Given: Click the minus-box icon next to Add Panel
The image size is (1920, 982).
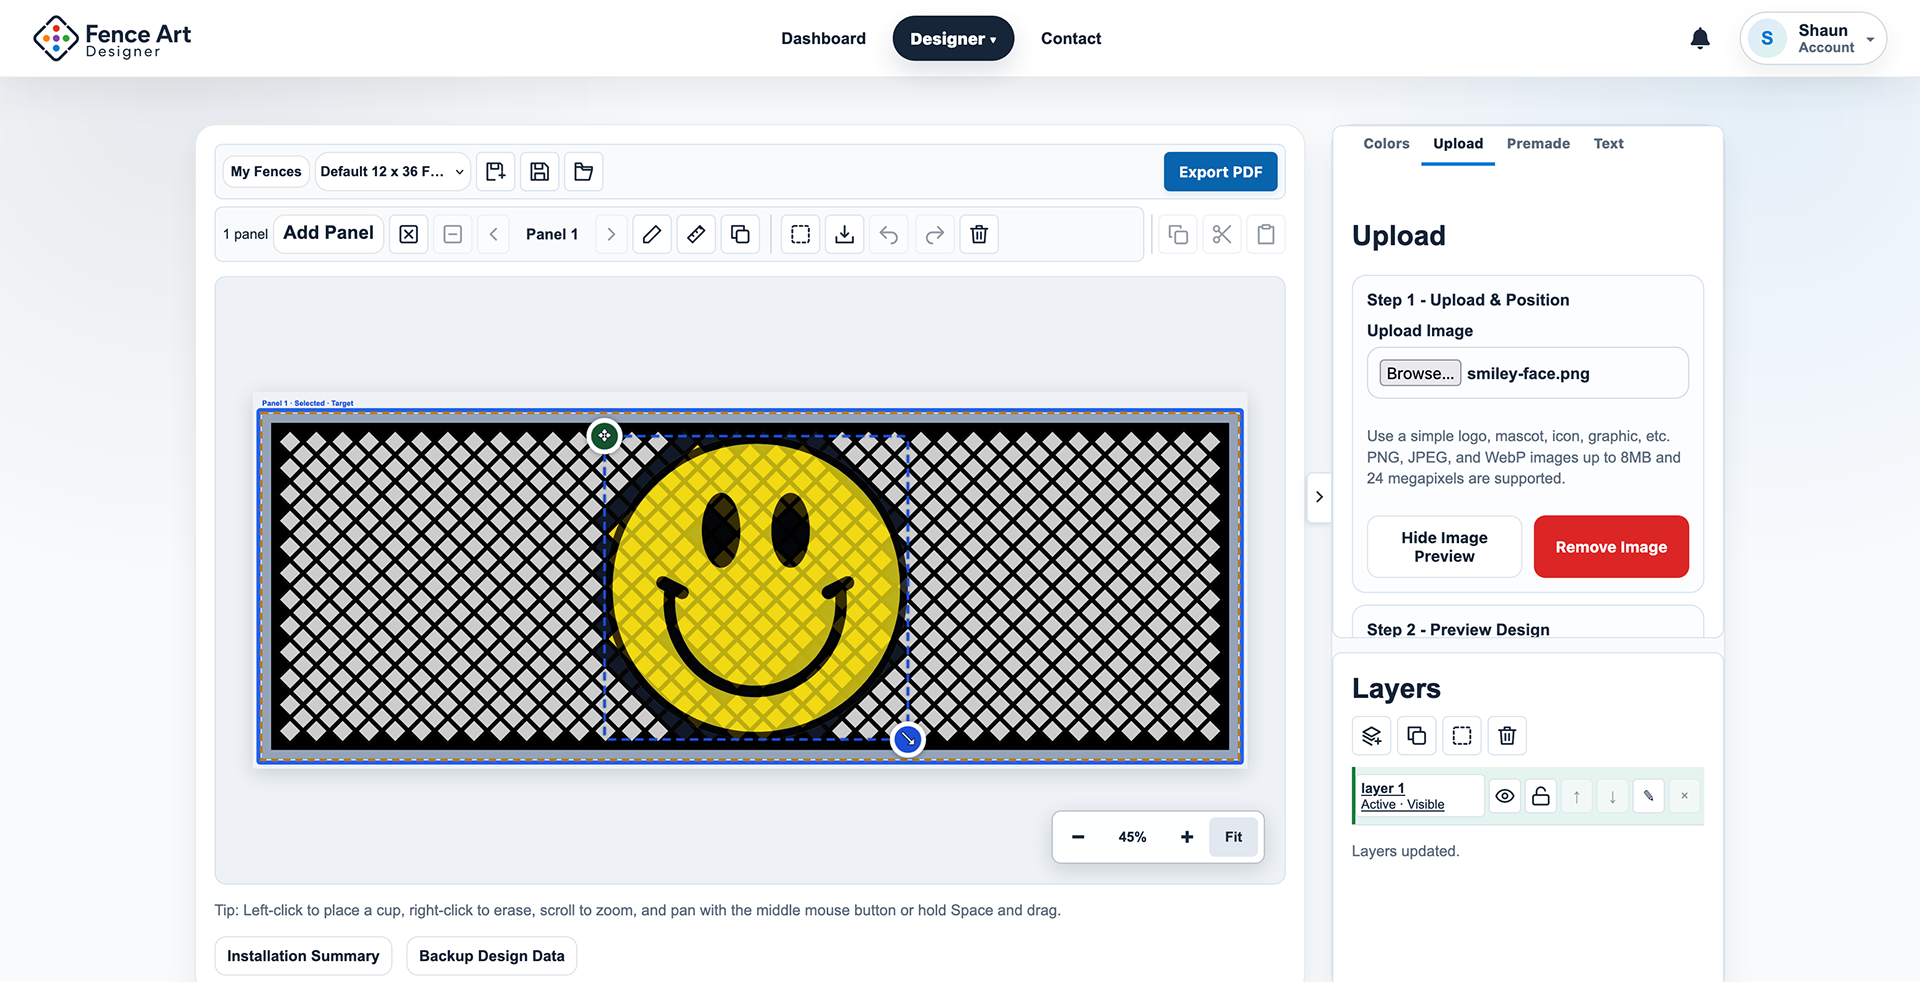Looking at the screenshot, I should tap(453, 234).
